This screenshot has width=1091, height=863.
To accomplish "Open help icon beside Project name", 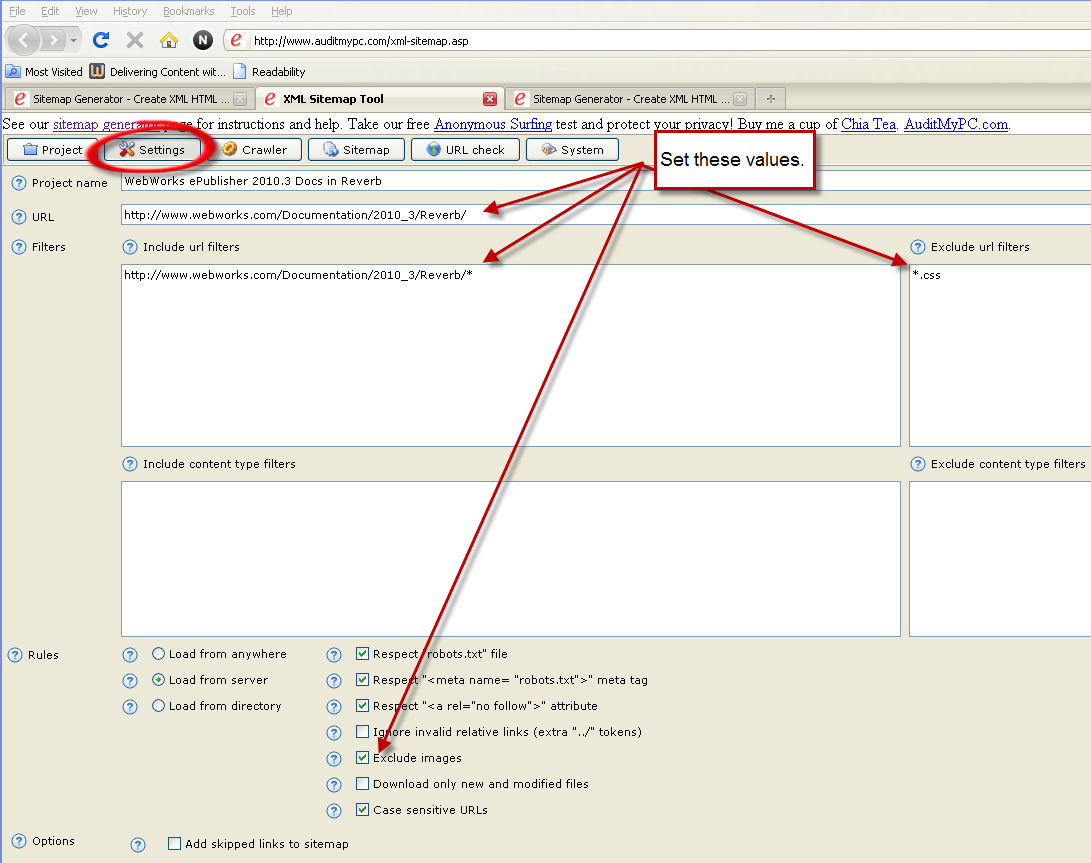I will (18, 183).
